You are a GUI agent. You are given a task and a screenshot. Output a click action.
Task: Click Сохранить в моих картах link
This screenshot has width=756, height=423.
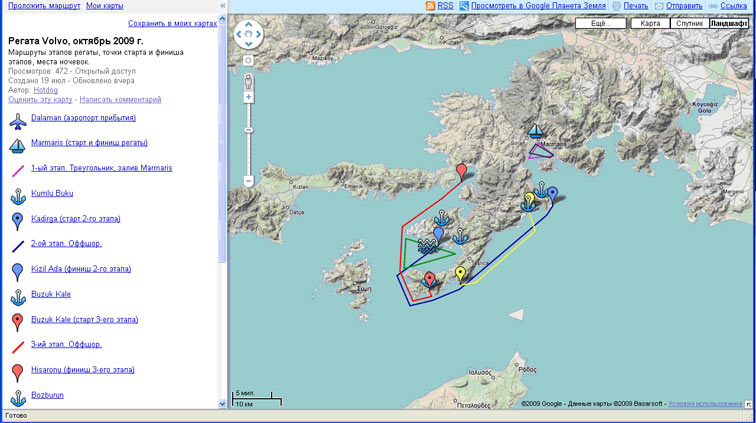coord(172,23)
